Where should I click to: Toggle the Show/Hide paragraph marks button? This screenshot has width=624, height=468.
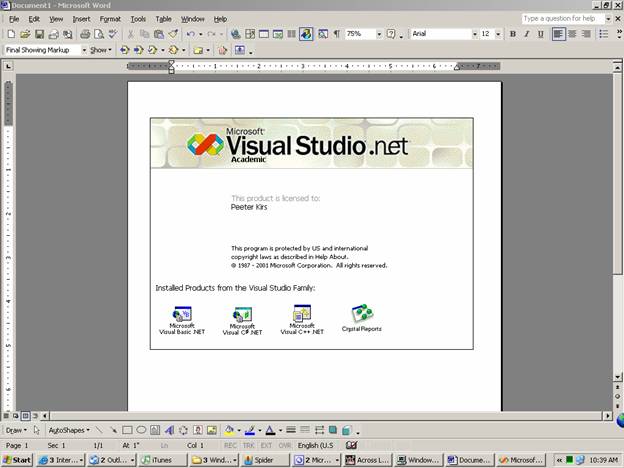(x=337, y=34)
